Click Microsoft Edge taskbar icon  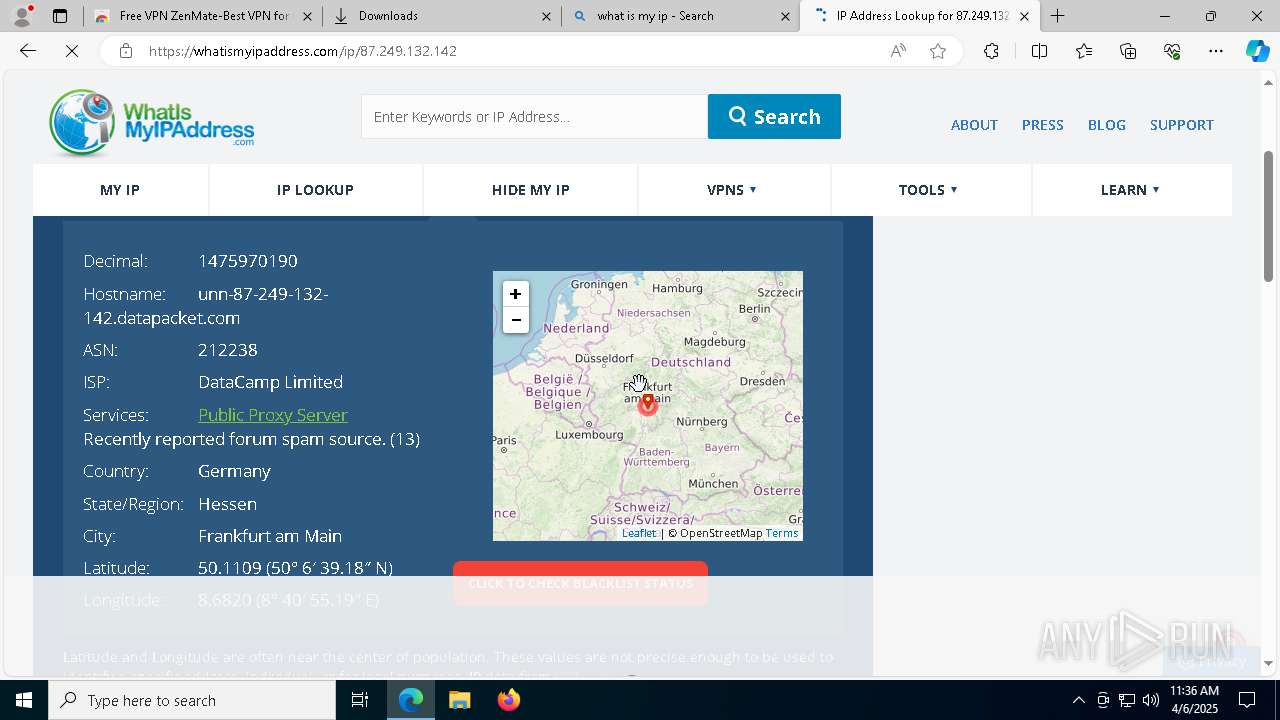click(411, 700)
